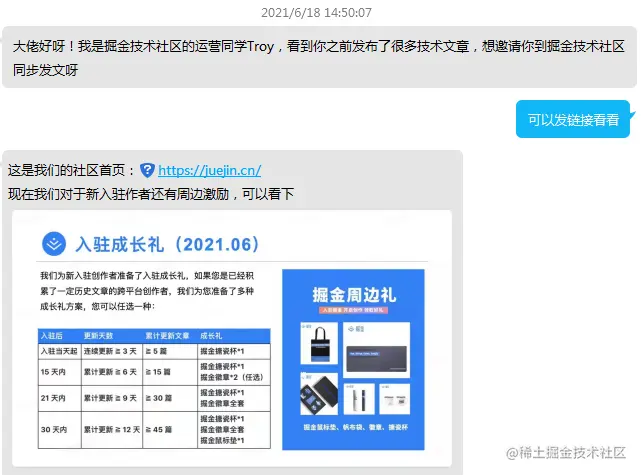Click the "累计更新 ≥ 12 天" cell
The height and width of the screenshot is (475, 641).
click(x=112, y=430)
